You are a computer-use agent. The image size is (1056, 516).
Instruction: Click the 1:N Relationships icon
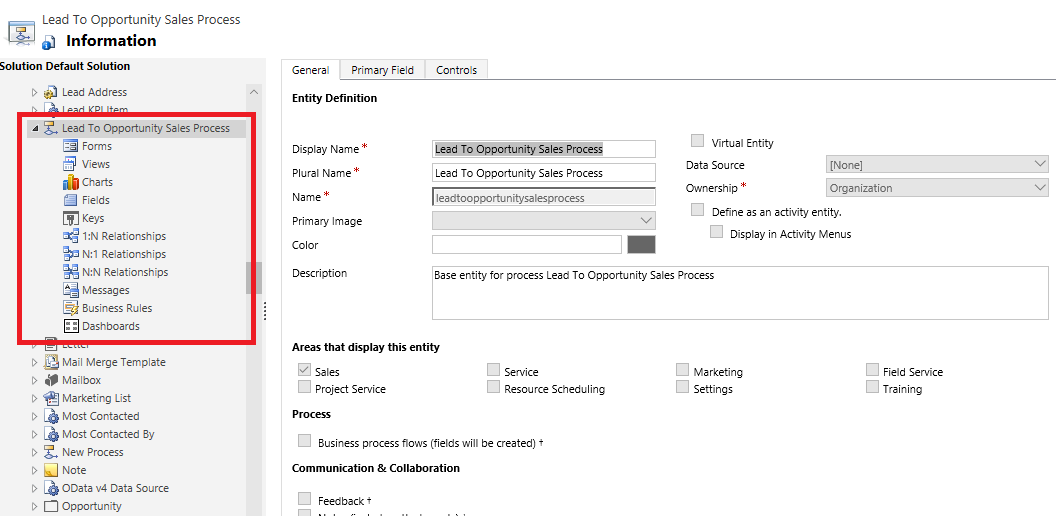[71, 236]
